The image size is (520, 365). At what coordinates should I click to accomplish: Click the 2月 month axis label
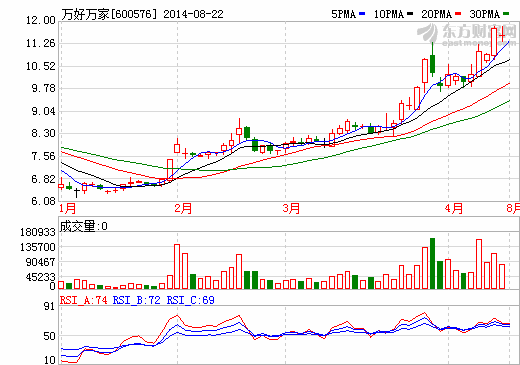click(x=183, y=209)
